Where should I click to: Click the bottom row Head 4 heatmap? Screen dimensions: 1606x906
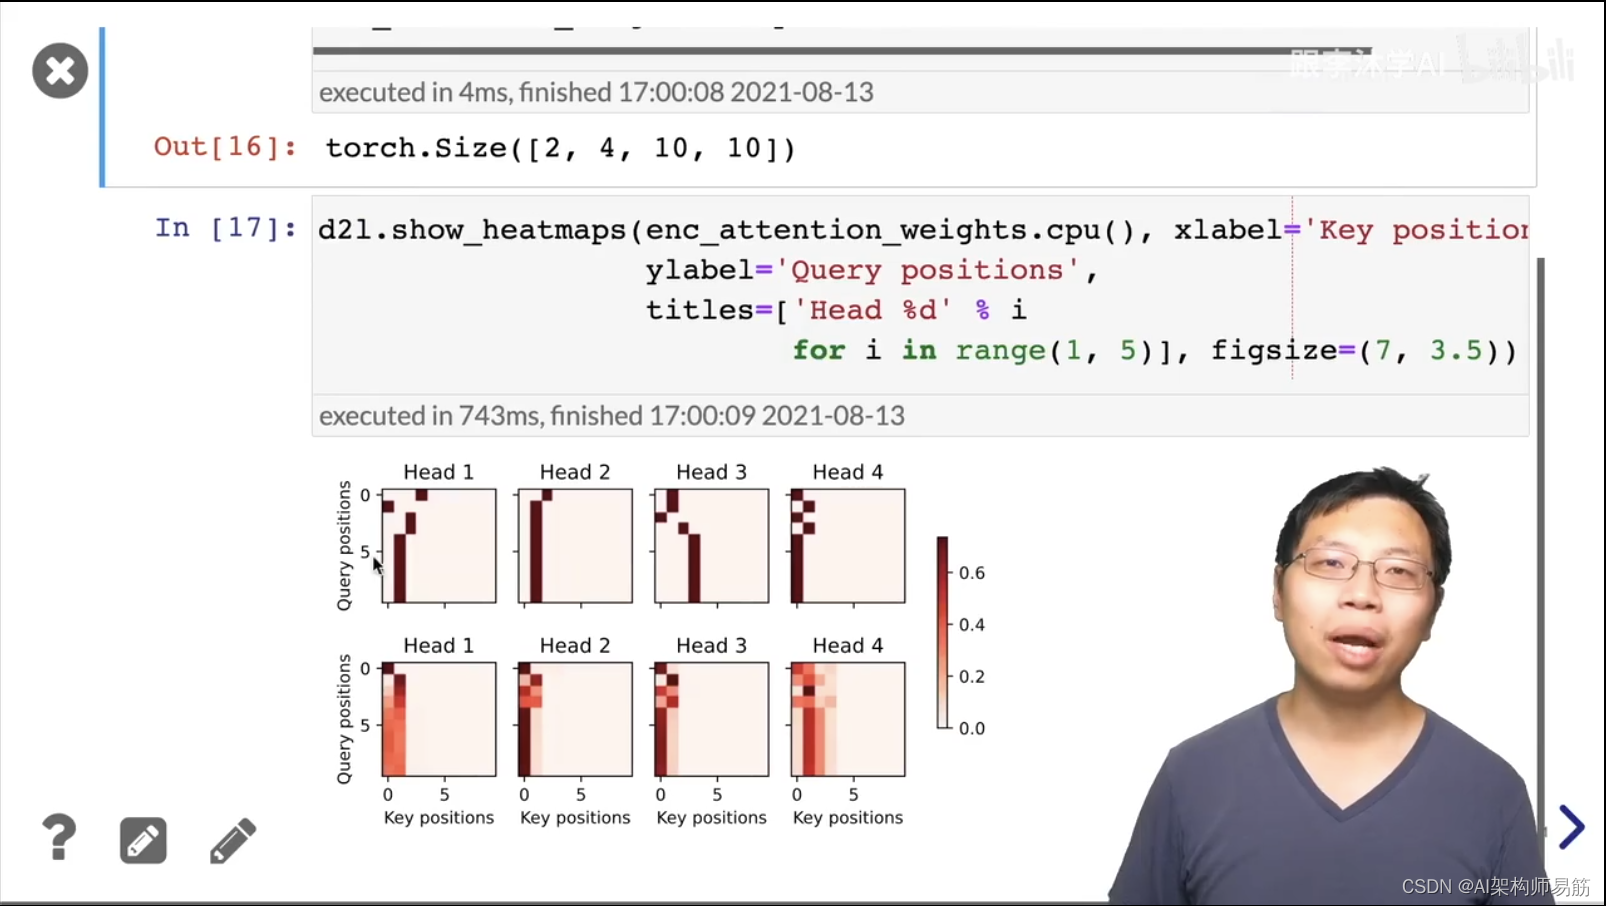tap(848, 719)
